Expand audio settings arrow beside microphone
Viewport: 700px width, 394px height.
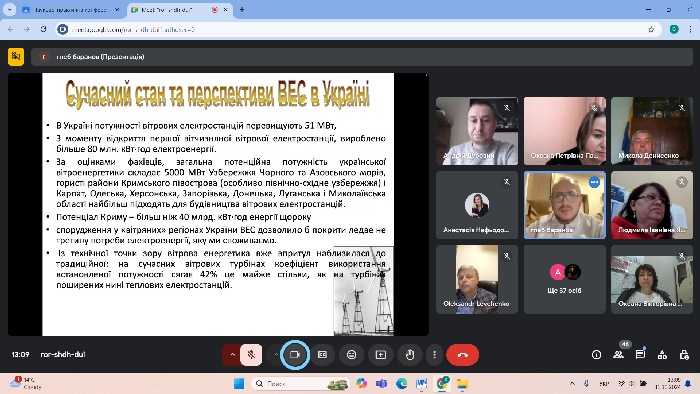[232, 355]
